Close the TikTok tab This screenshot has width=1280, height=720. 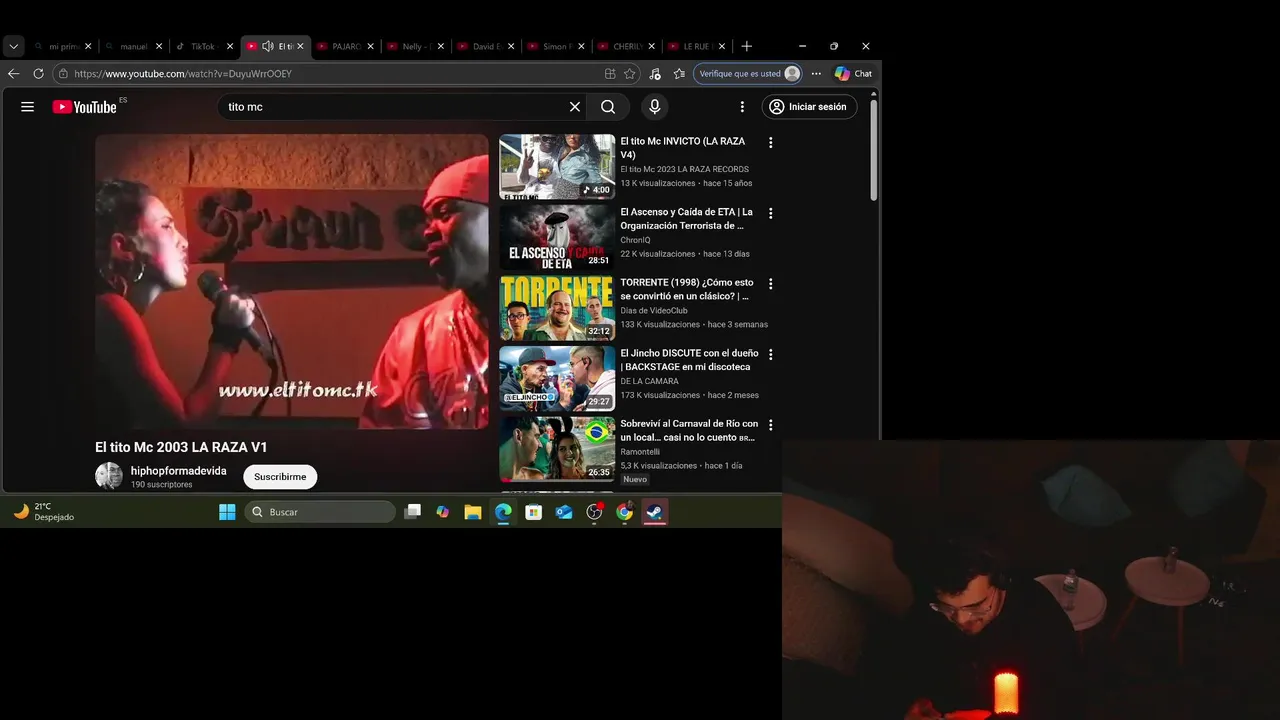(x=229, y=46)
